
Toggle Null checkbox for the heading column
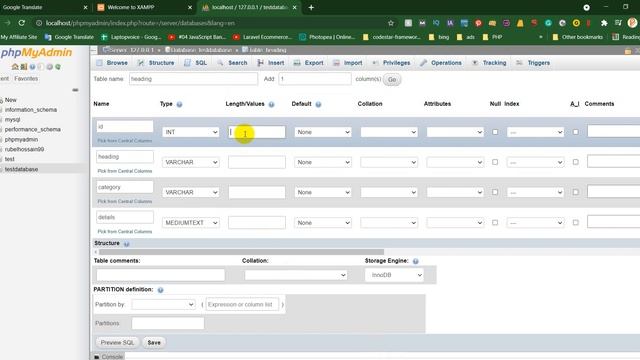[495, 162]
